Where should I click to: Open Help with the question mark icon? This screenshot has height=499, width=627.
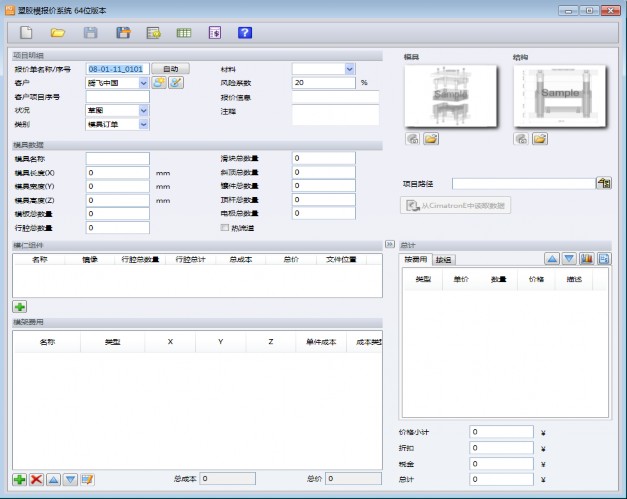tap(245, 33)
